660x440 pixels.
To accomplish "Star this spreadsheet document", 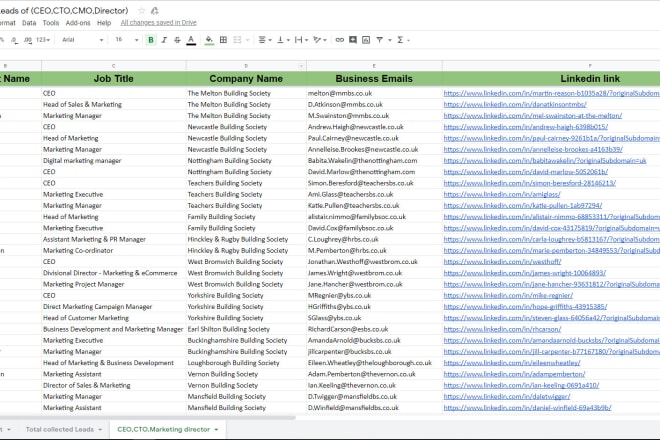I will point(142,11).
